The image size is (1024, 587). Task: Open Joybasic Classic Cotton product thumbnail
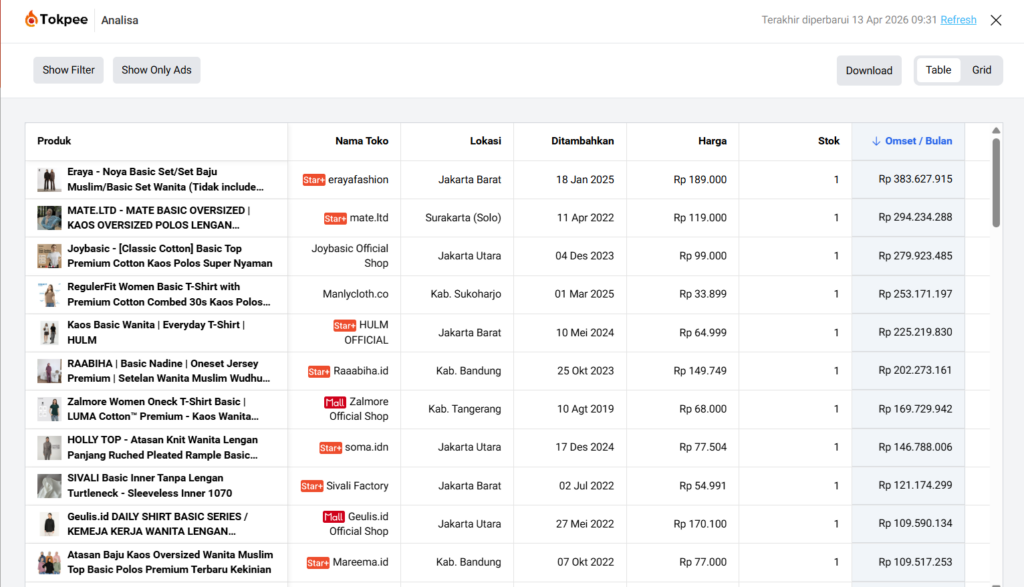49,256
